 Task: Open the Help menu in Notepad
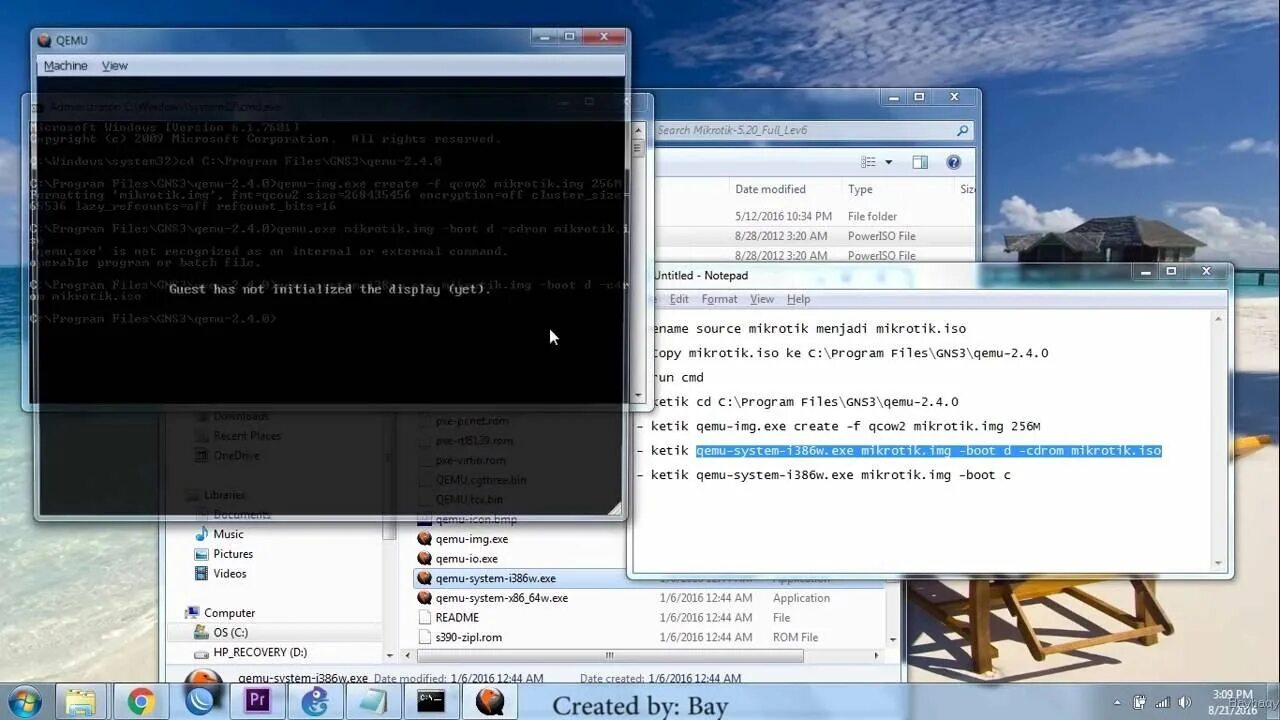(x=798, y=299)
